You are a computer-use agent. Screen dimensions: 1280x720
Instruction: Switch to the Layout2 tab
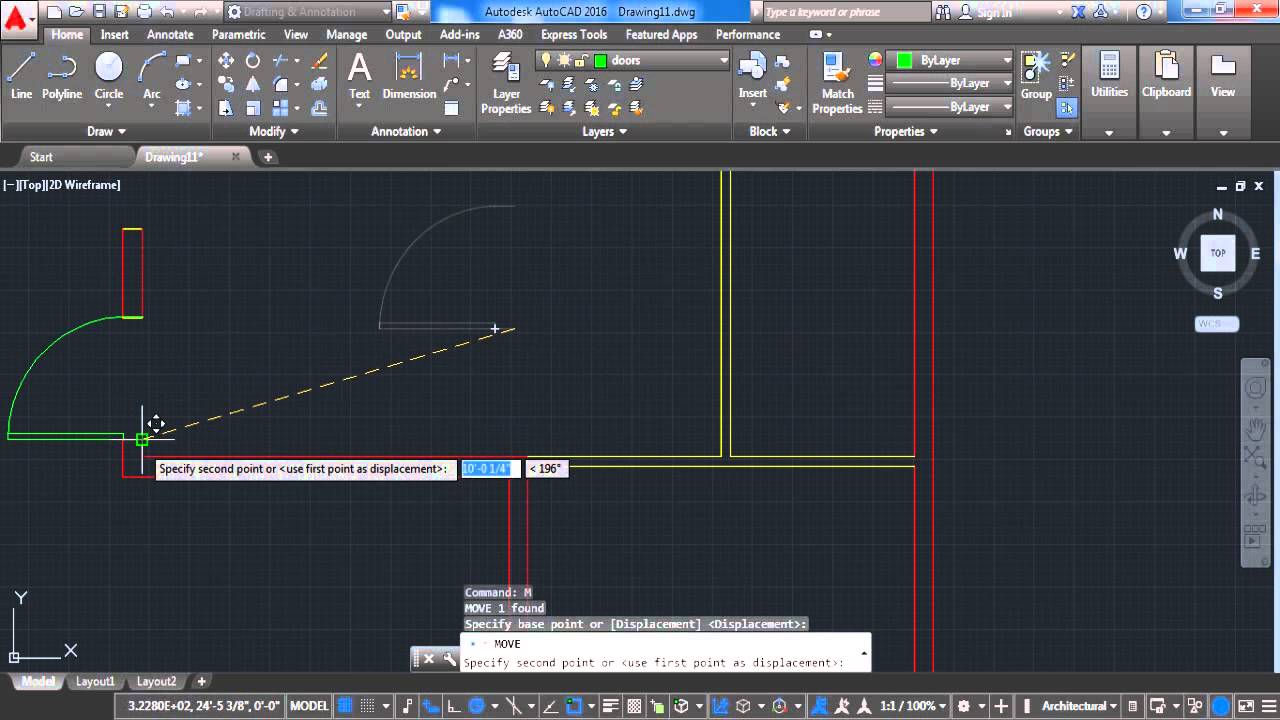pyautogui.click(x=156, y=682)
